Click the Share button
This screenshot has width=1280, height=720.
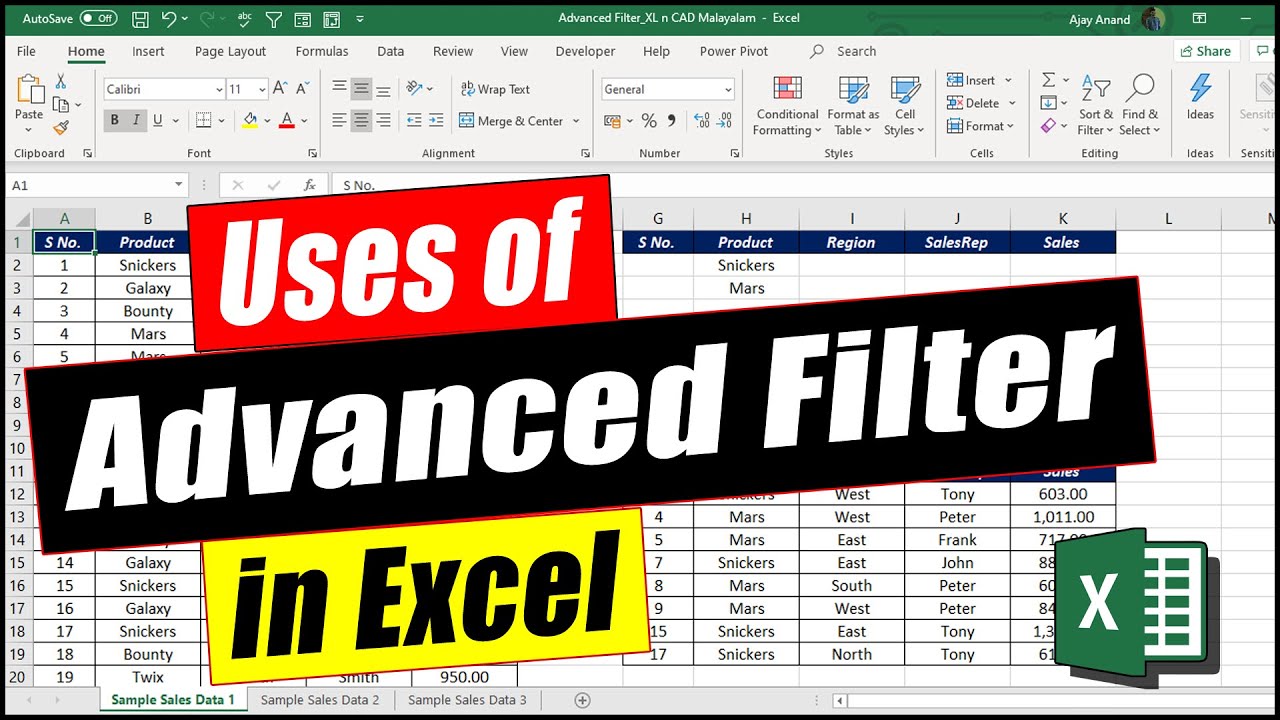[x=1206, y=51]
